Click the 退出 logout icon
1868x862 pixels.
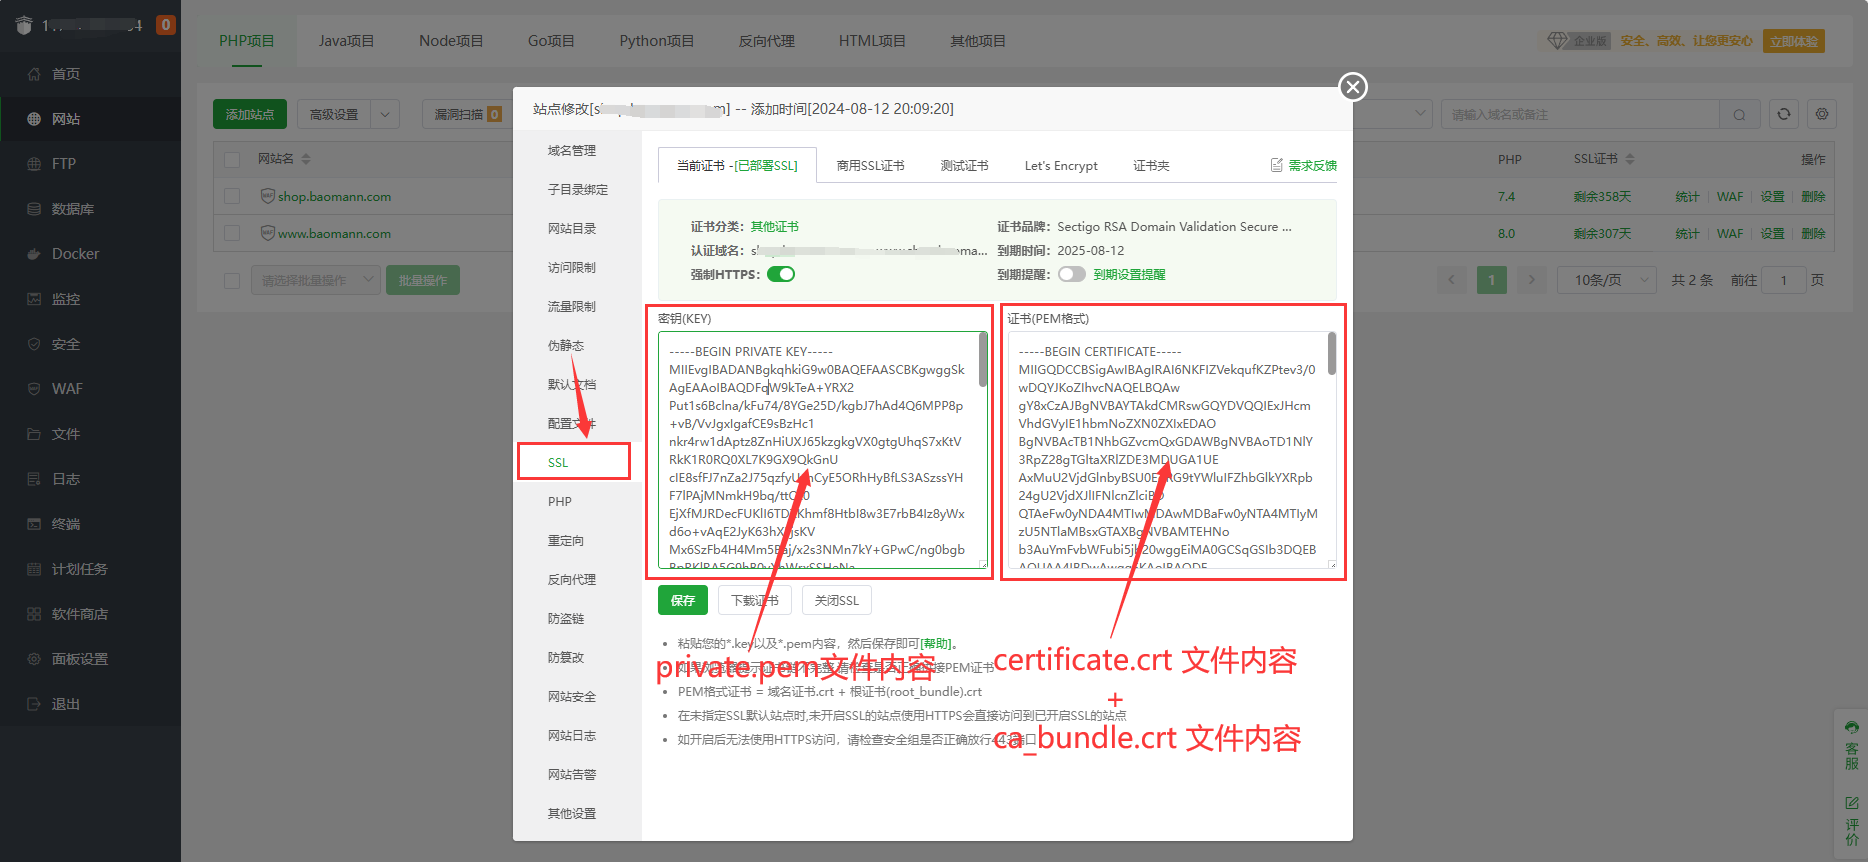(x=34, y=704)
